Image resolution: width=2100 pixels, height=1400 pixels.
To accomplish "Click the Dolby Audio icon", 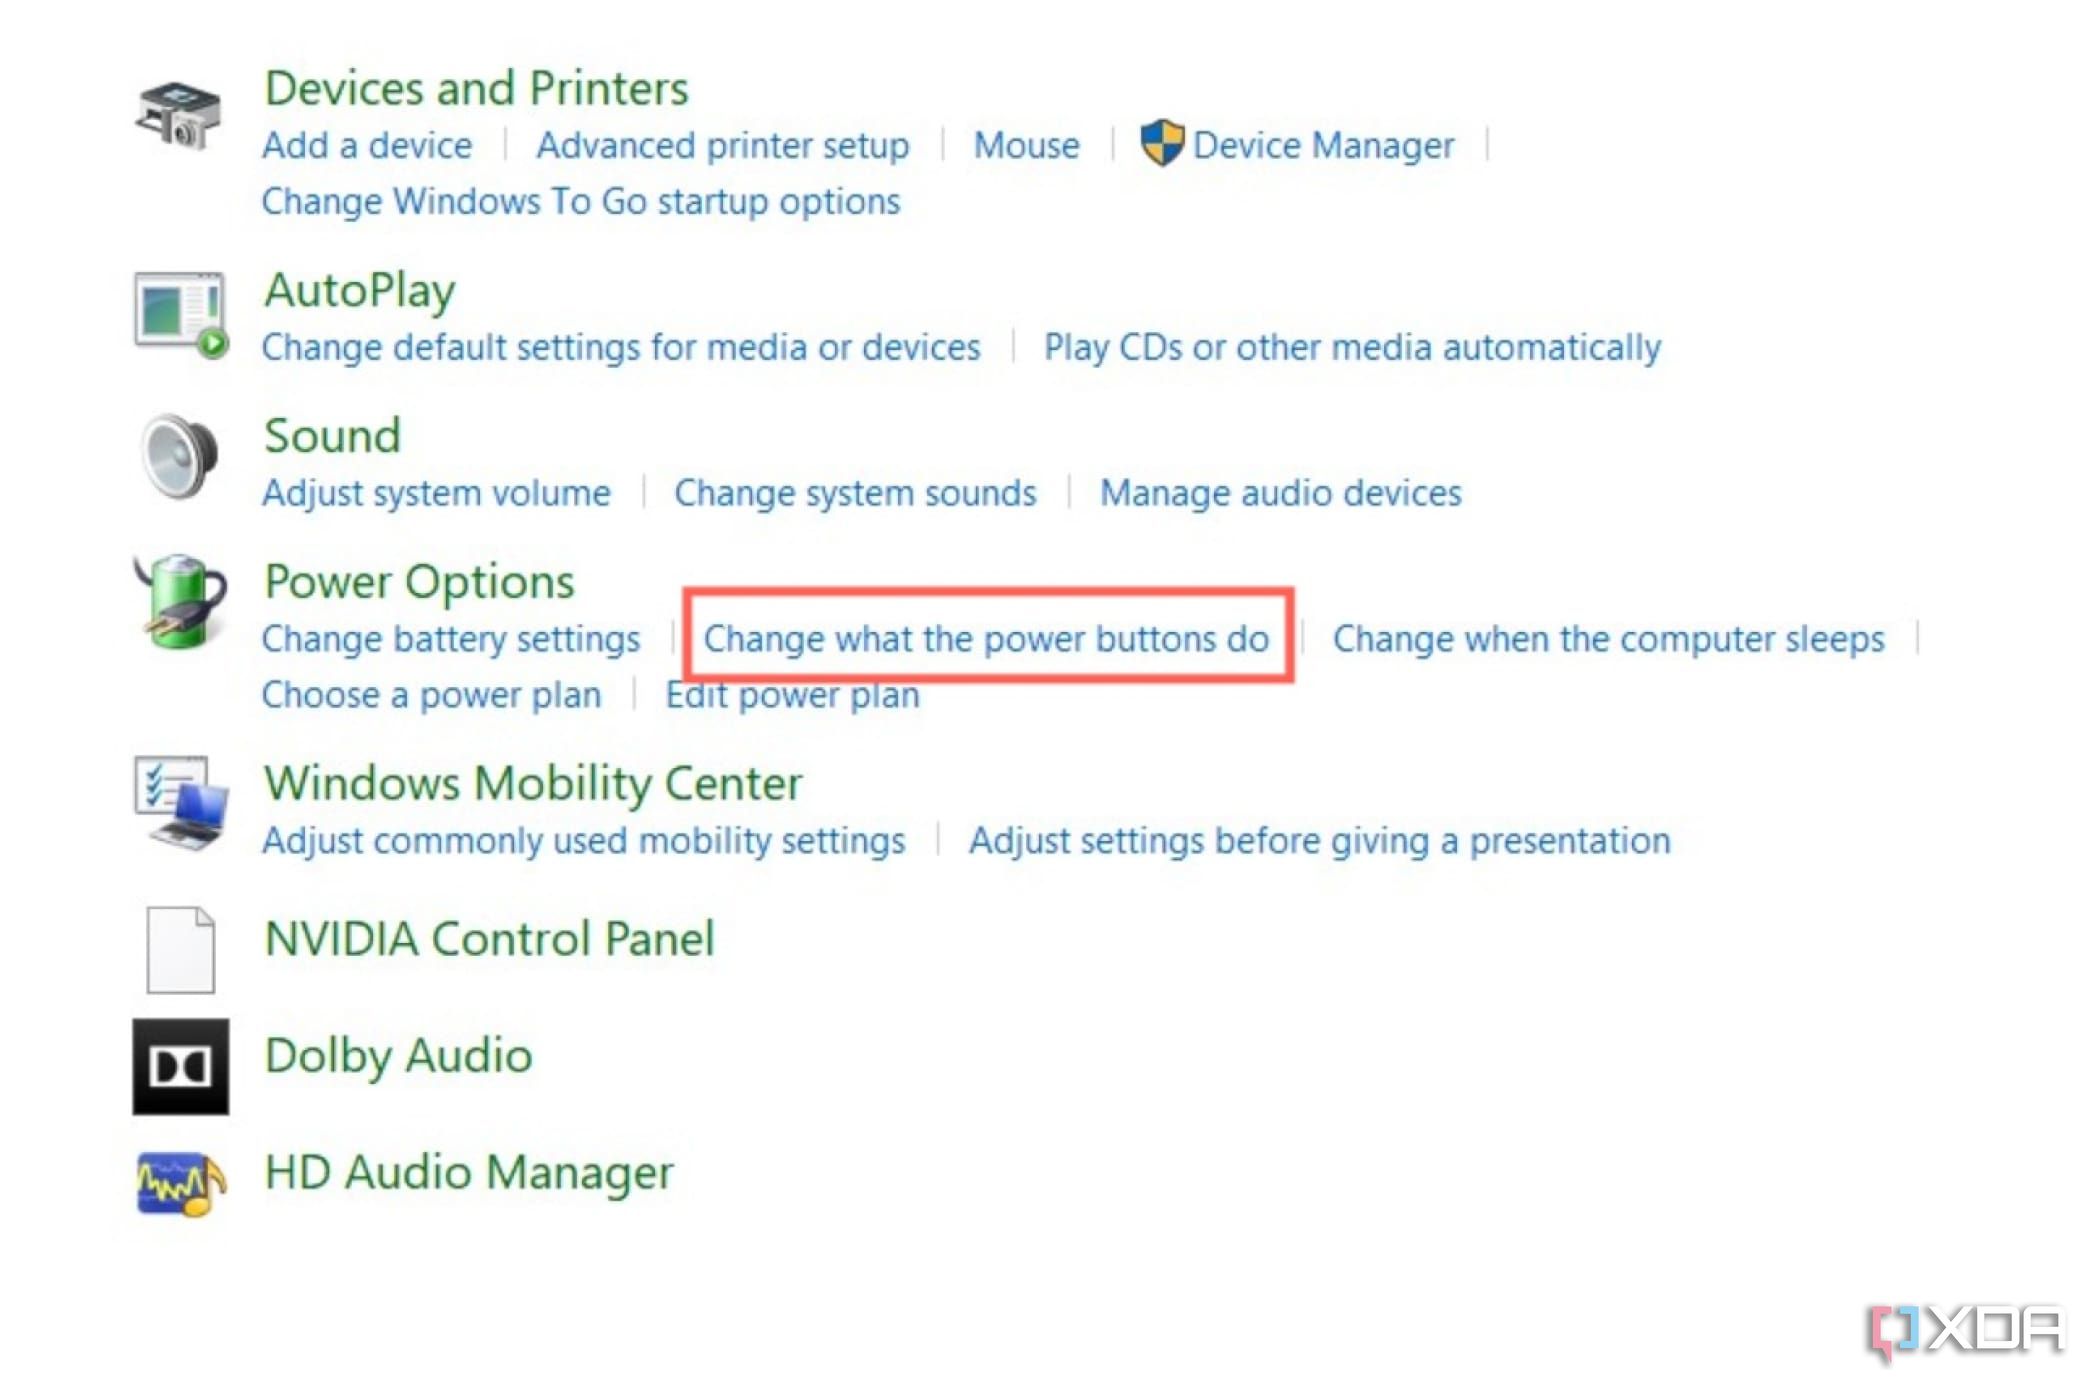I will click(x=180, y=1066).
